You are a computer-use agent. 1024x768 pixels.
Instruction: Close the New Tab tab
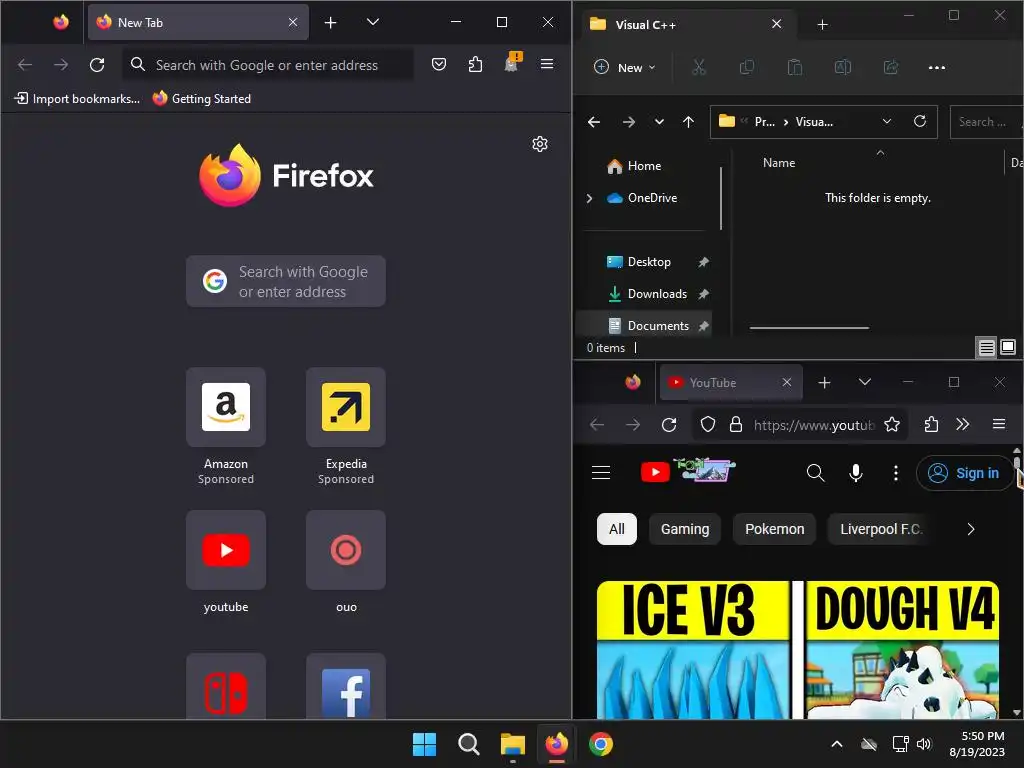[x=293, y=22]
